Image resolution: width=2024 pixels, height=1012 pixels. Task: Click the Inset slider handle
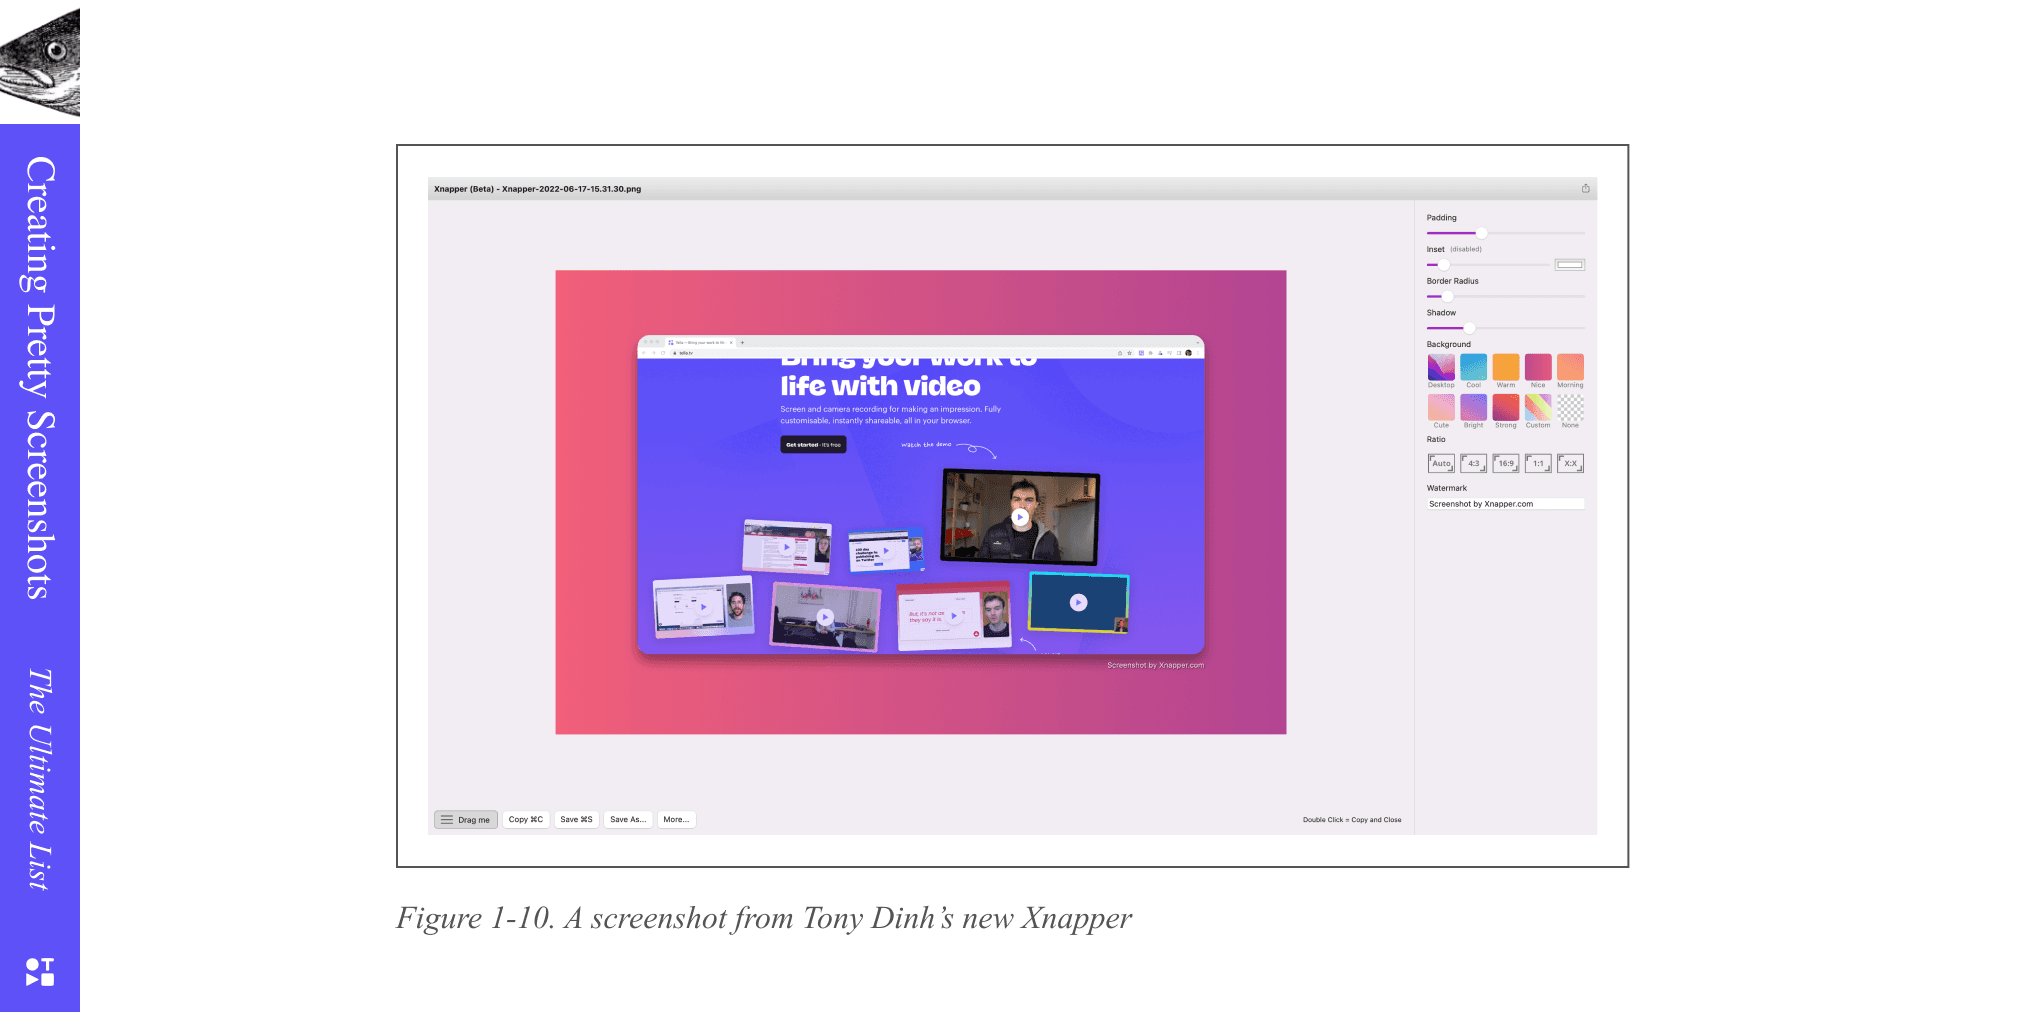coord(1443,265)
